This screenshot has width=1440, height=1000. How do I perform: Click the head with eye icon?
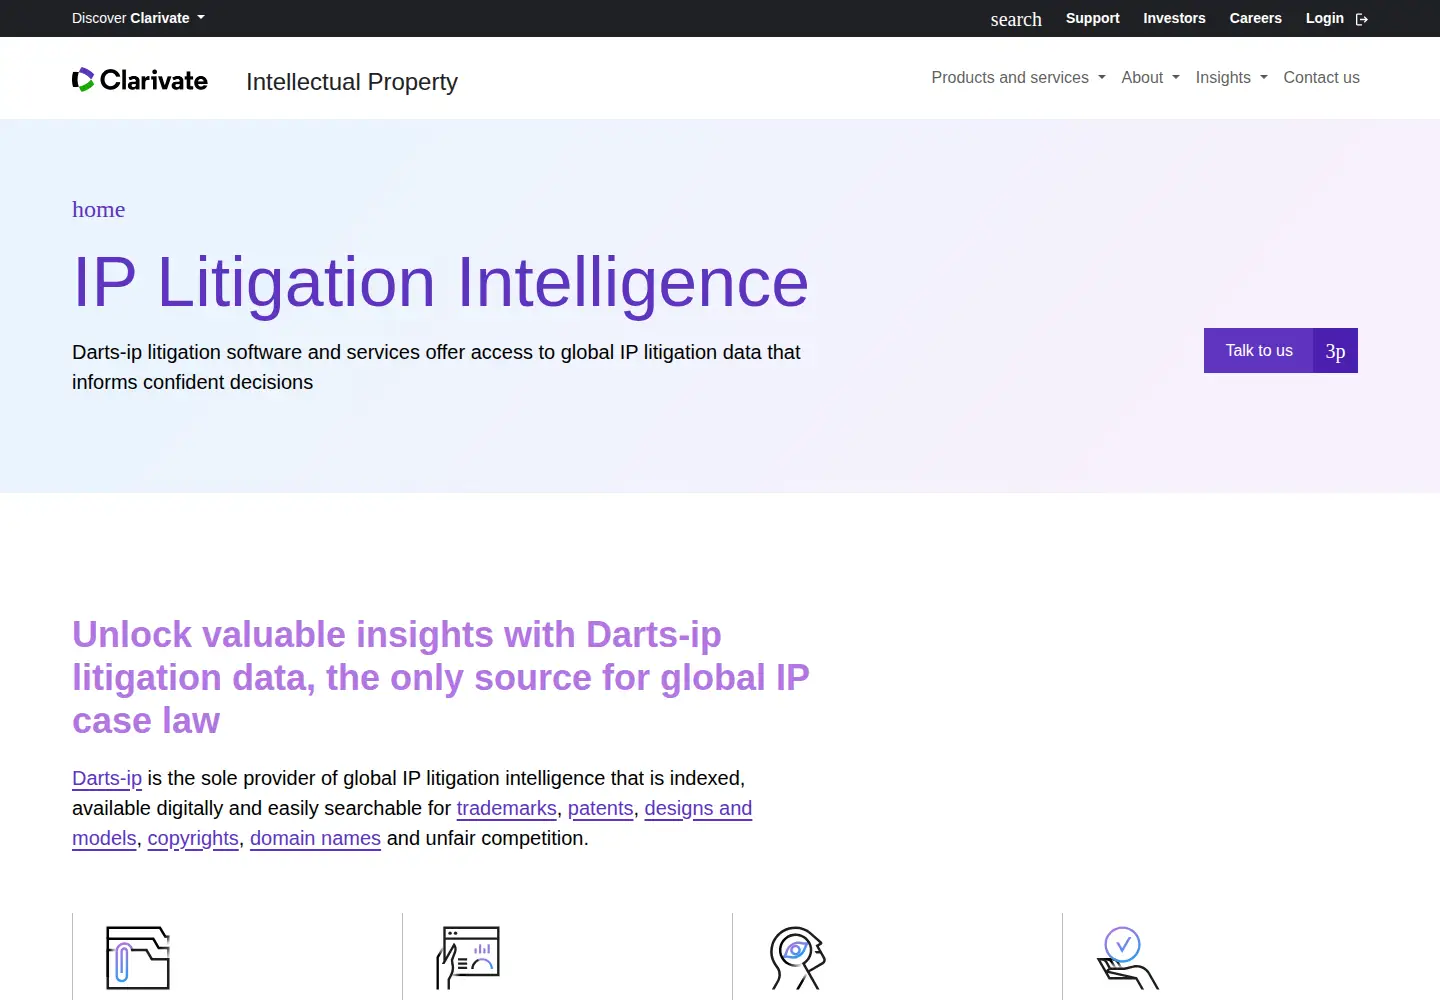point(798,957)
